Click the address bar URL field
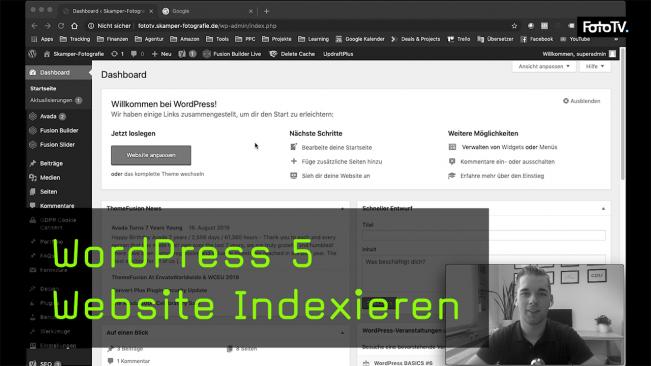The image size is (651, 366). point(299,26)
